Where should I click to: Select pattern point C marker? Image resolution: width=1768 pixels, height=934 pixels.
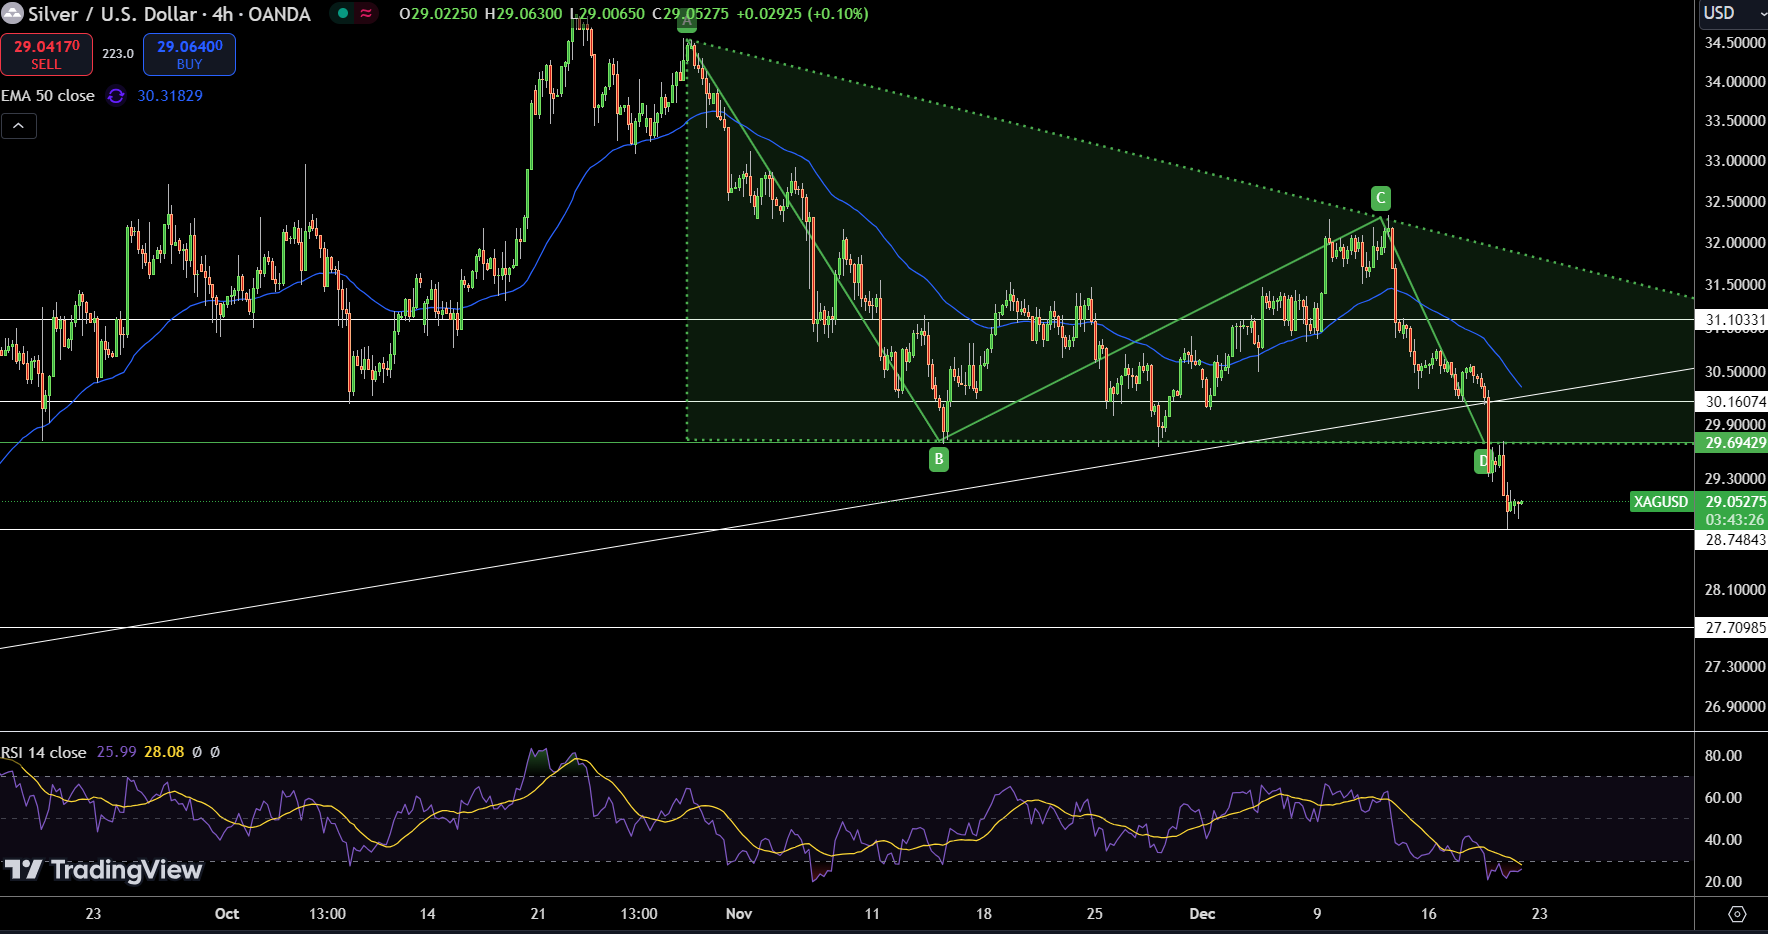coord(1380,198)
